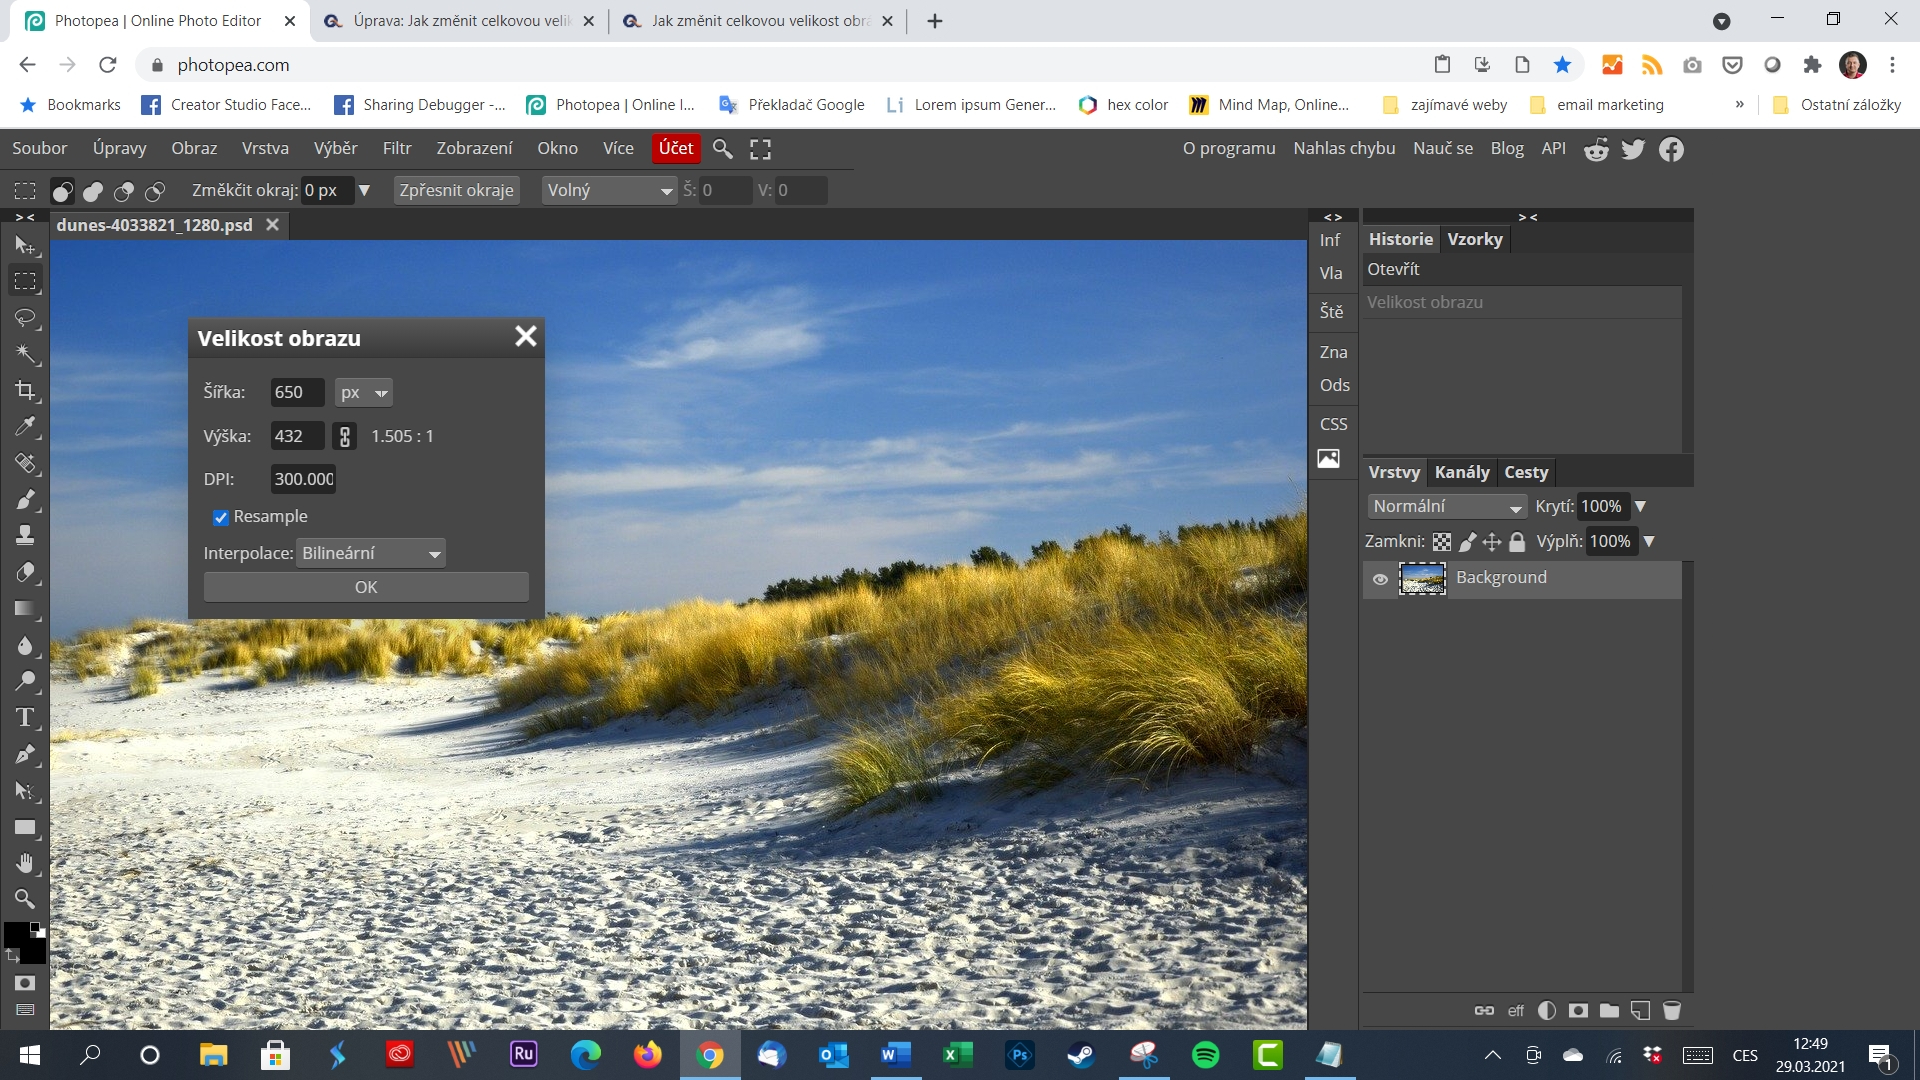Select the Lasso tool
This screenshot has width=1920, height=1080.
point(25,318)
